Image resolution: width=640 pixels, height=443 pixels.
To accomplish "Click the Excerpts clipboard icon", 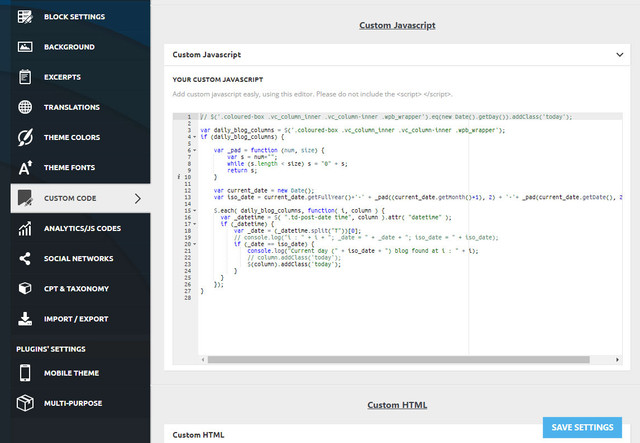I will click(x=25, y=77).
